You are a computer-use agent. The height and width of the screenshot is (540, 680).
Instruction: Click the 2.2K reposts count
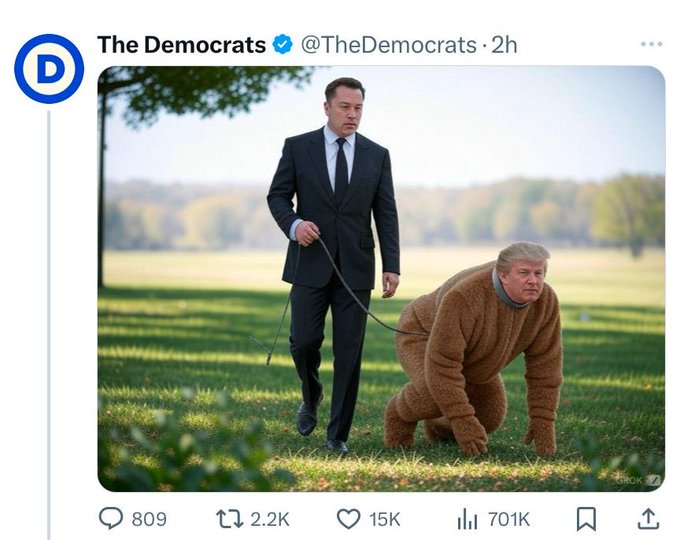268,519
